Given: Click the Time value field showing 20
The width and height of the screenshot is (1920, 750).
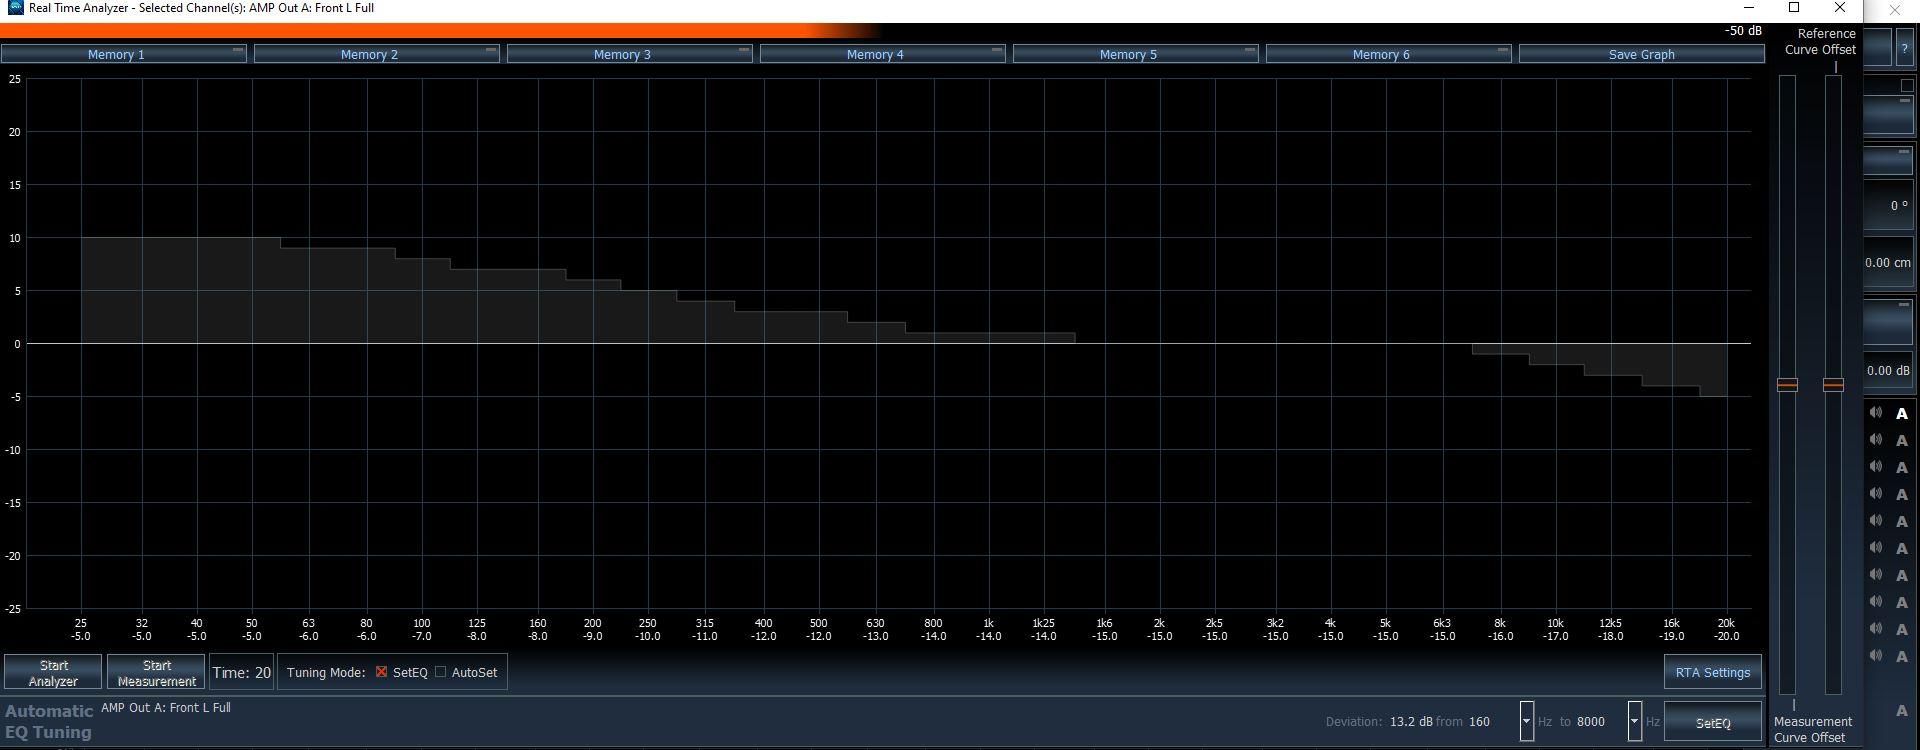Looking at the screenshot, I should pyautogui.click(x=241, y=673).
